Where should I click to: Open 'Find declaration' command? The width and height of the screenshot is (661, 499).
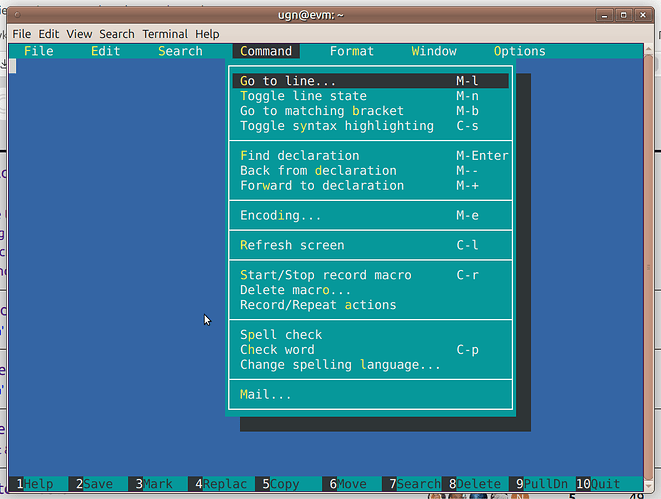(299, 156)
